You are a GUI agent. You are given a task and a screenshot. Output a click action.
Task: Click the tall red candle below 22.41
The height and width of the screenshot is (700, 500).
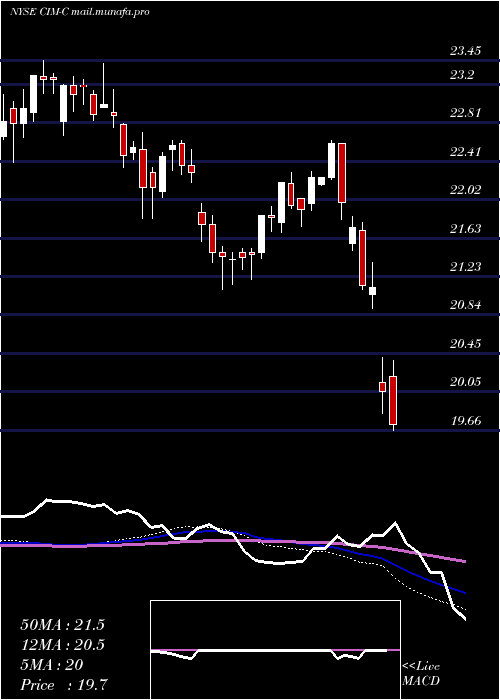(342, 173)
